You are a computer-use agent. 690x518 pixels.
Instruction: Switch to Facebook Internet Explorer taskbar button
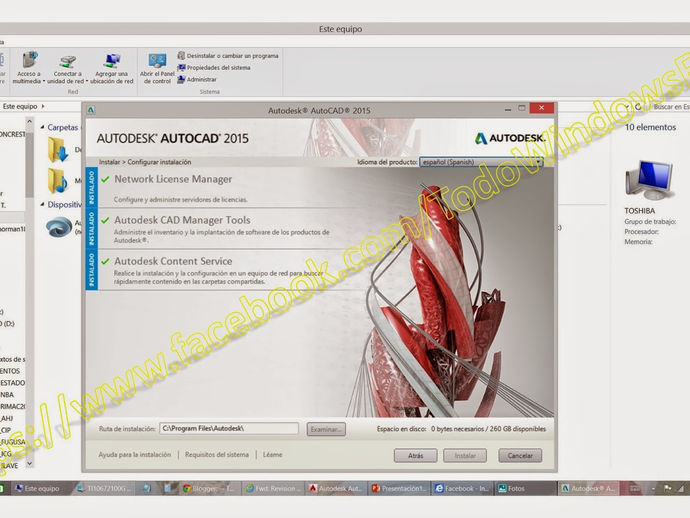click(x=462, y=488)
